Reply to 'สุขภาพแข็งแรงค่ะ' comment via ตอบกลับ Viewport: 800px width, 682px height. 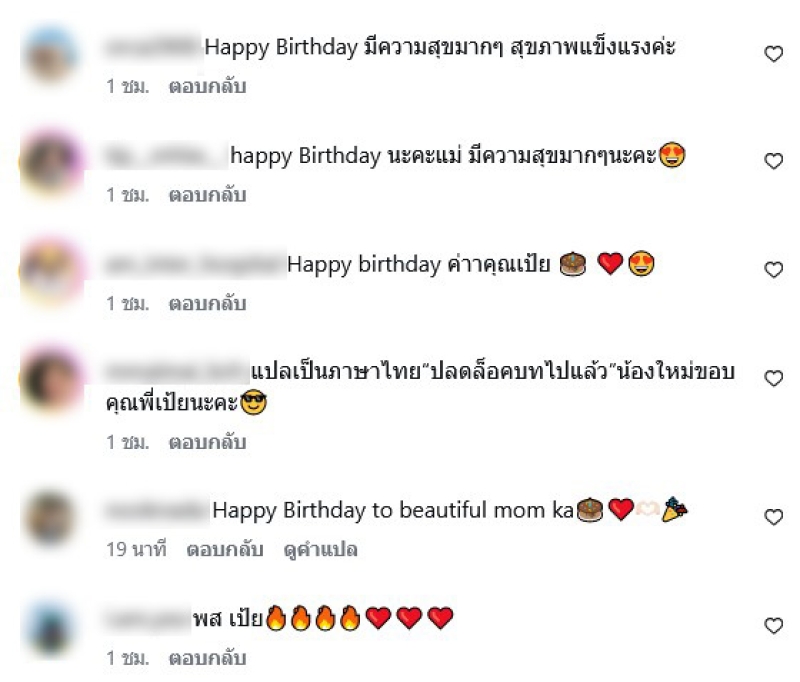tap(207, 86)
